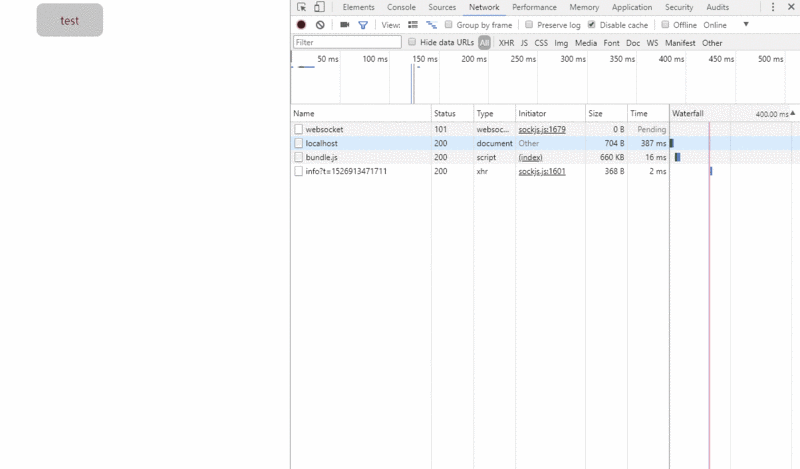Enable Group by frame checkbox
The width and height of the screenshot is (800, 469).
pos(449,25)
